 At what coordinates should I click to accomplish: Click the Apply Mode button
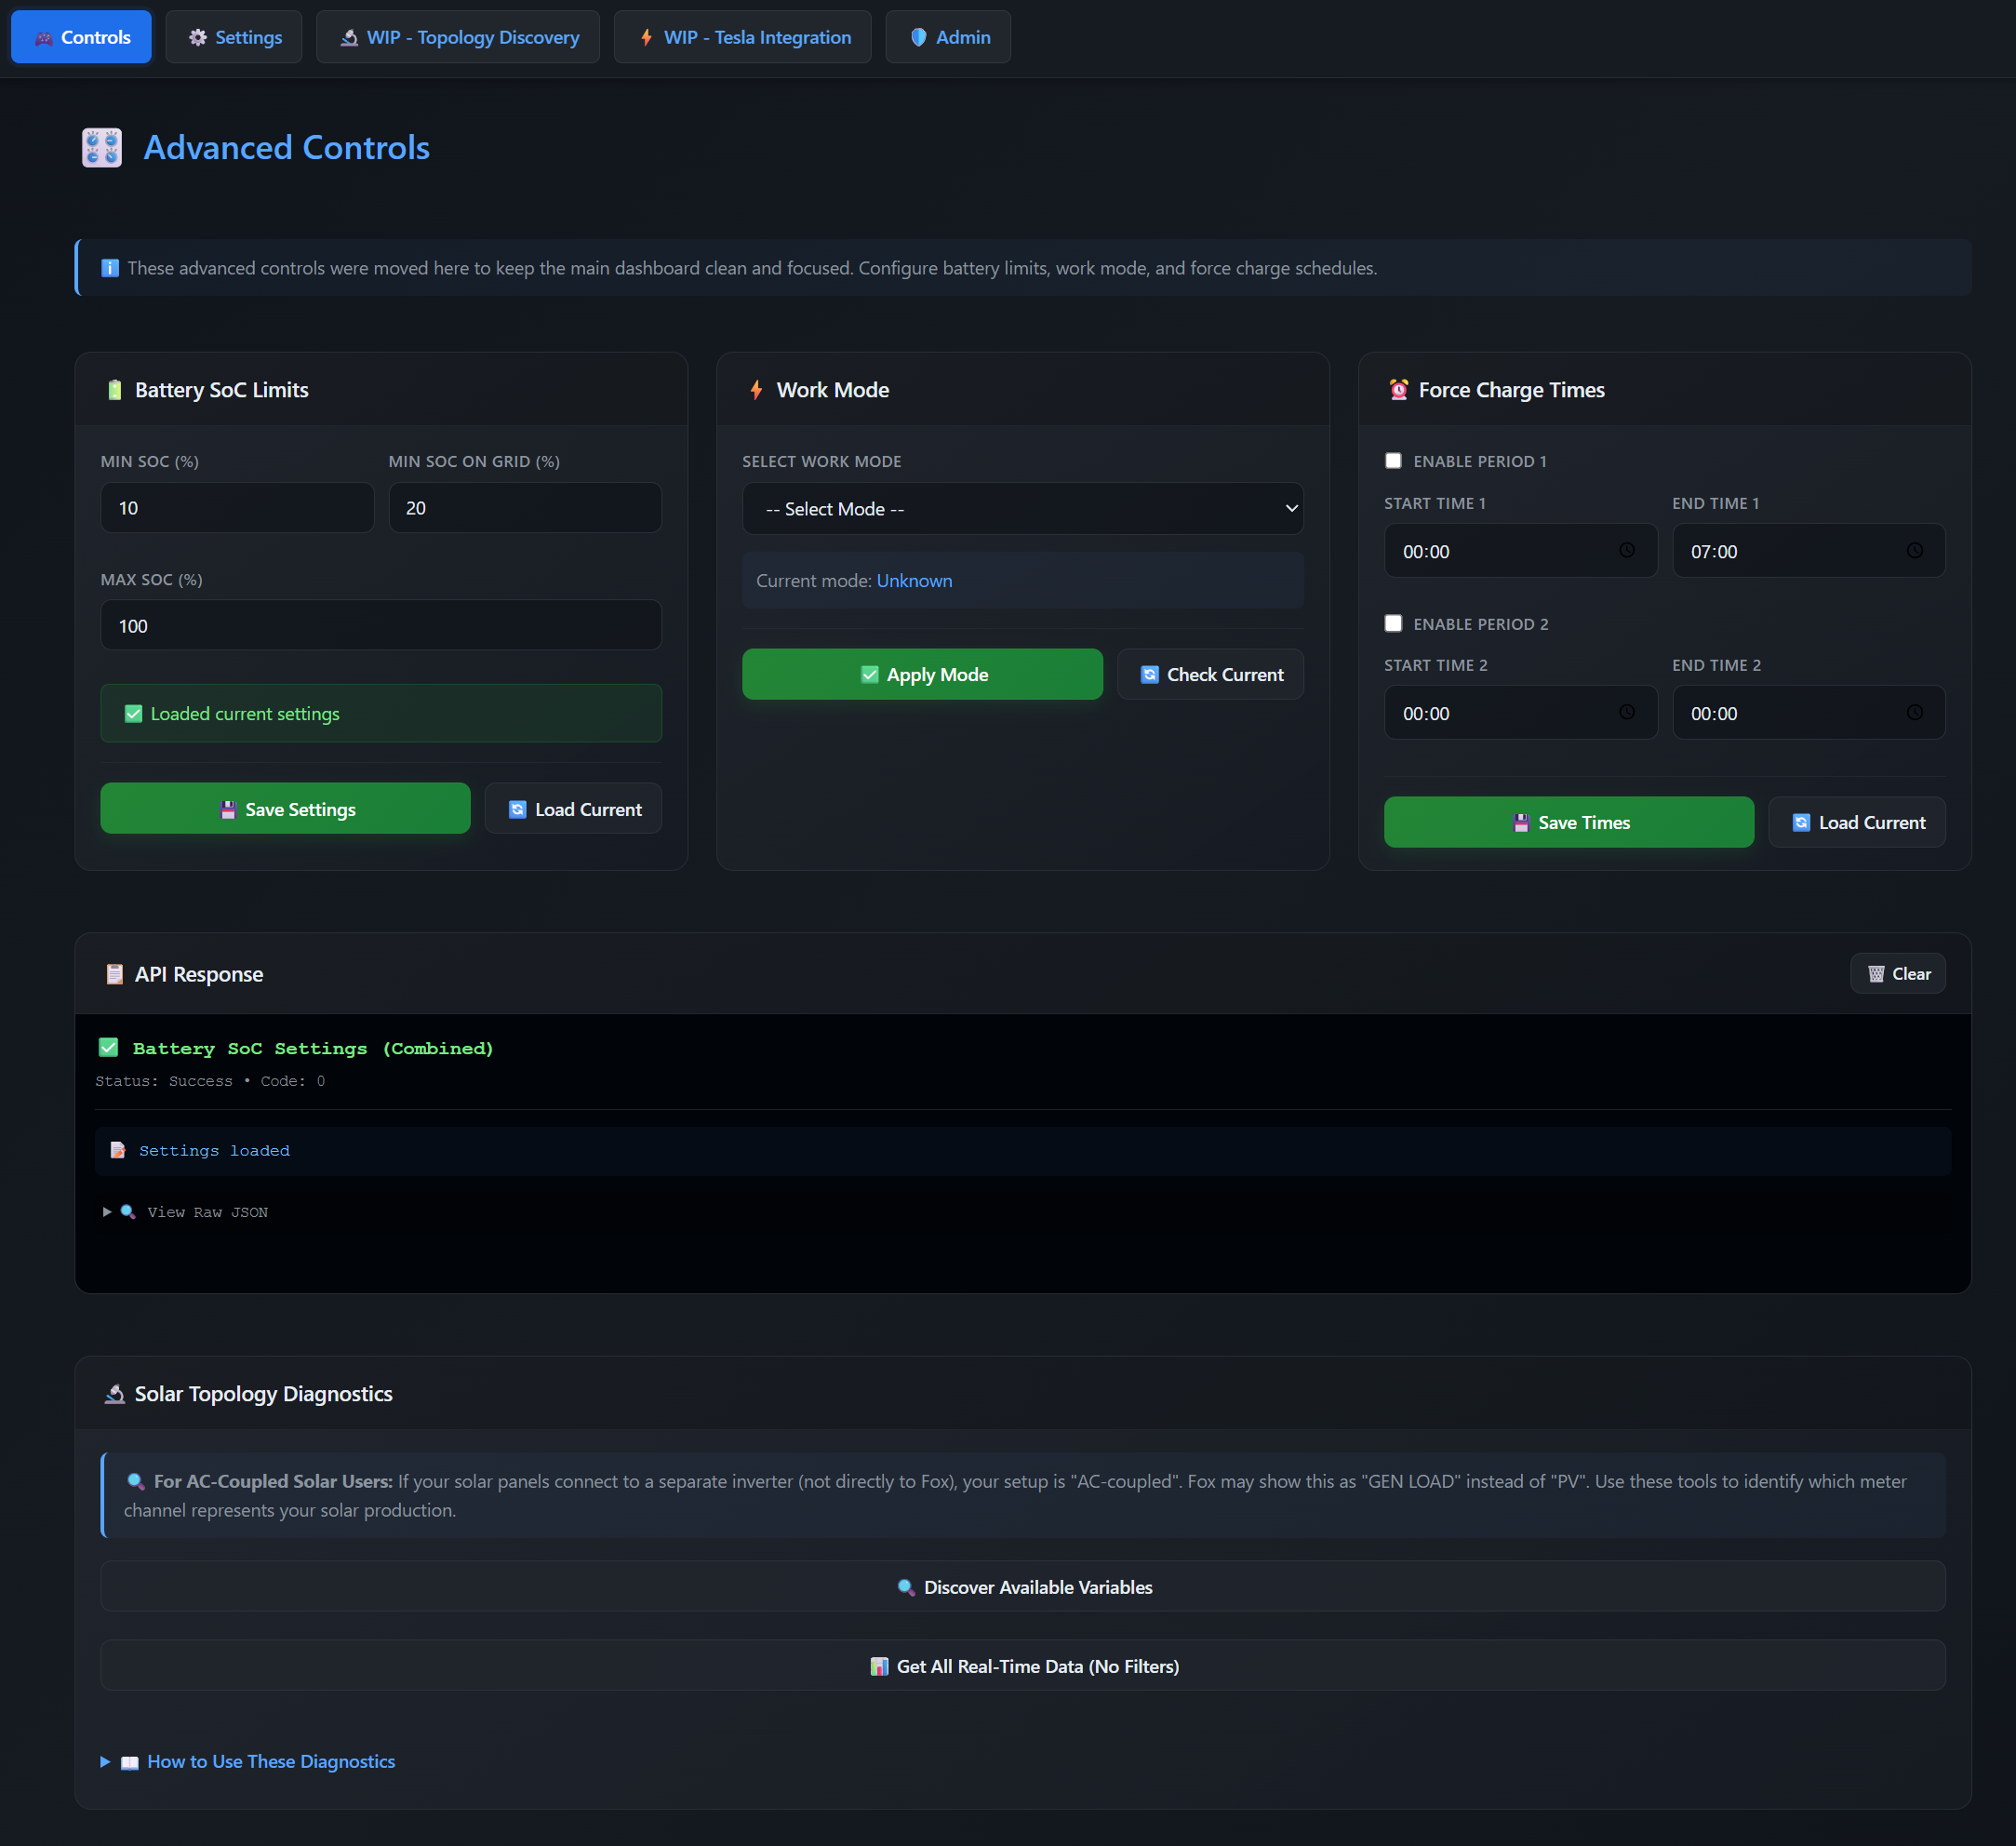click(922, 675)
